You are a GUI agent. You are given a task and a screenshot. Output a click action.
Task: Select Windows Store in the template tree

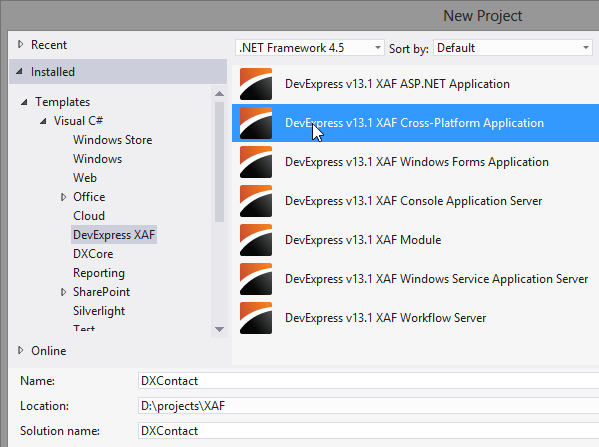click(113, 140)
